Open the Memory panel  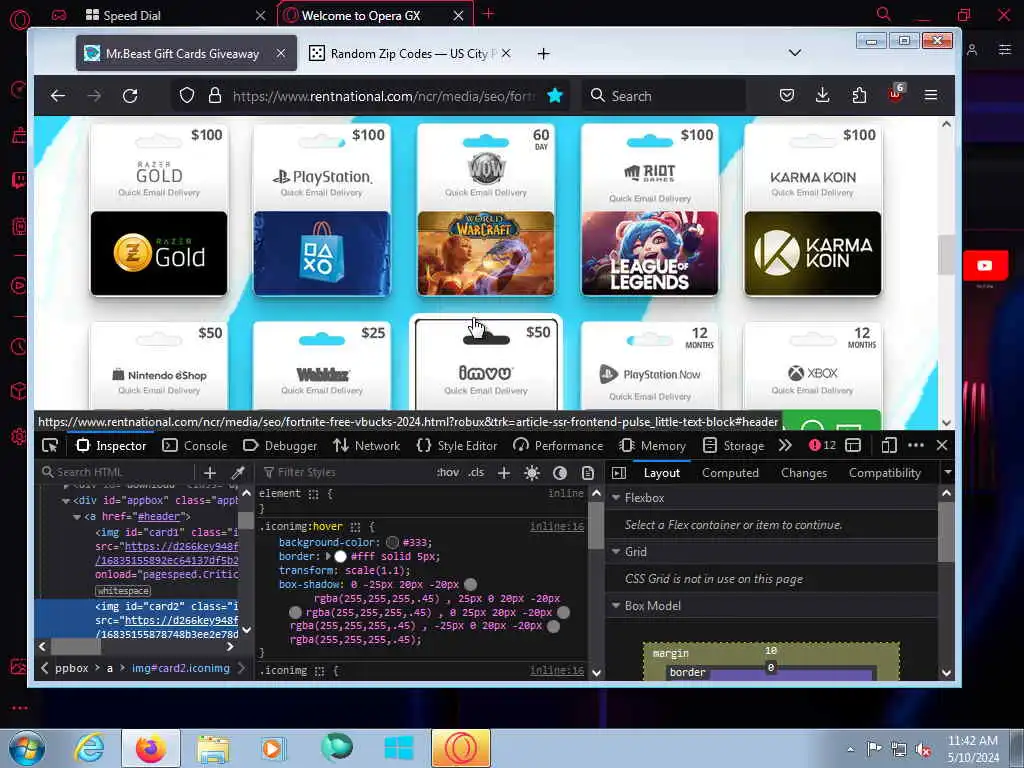tap(652, 445)
